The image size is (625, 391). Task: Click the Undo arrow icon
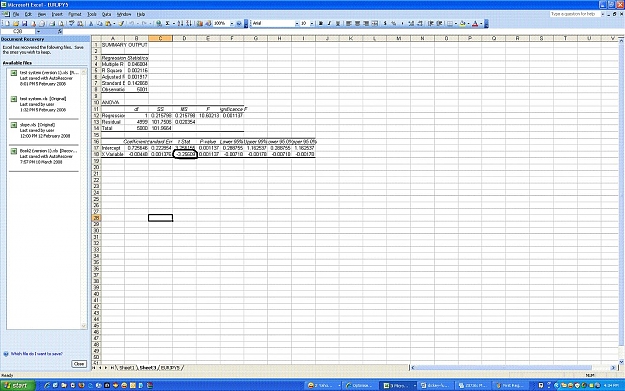coord(131,24)
